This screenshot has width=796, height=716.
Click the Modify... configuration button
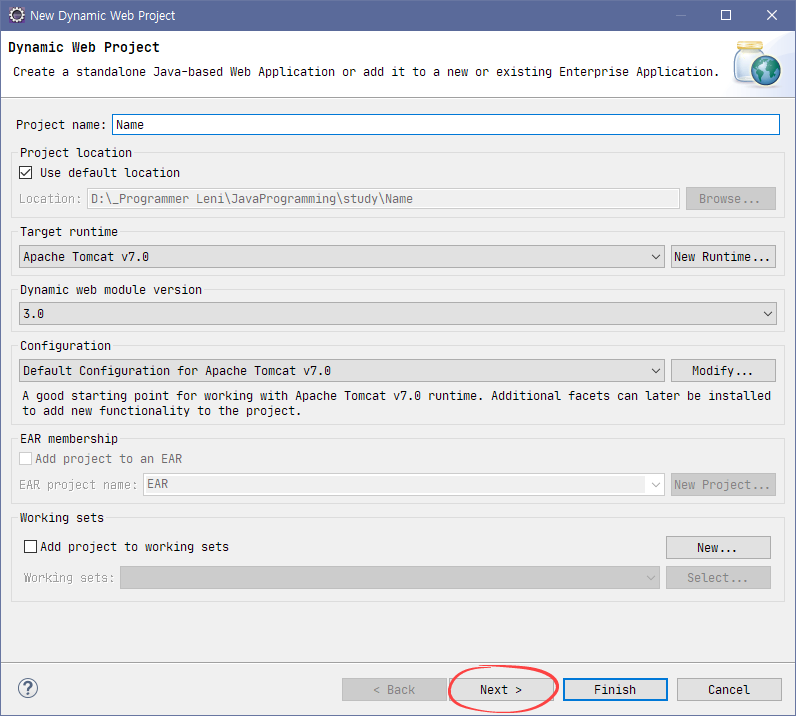[x=723, y=371]
